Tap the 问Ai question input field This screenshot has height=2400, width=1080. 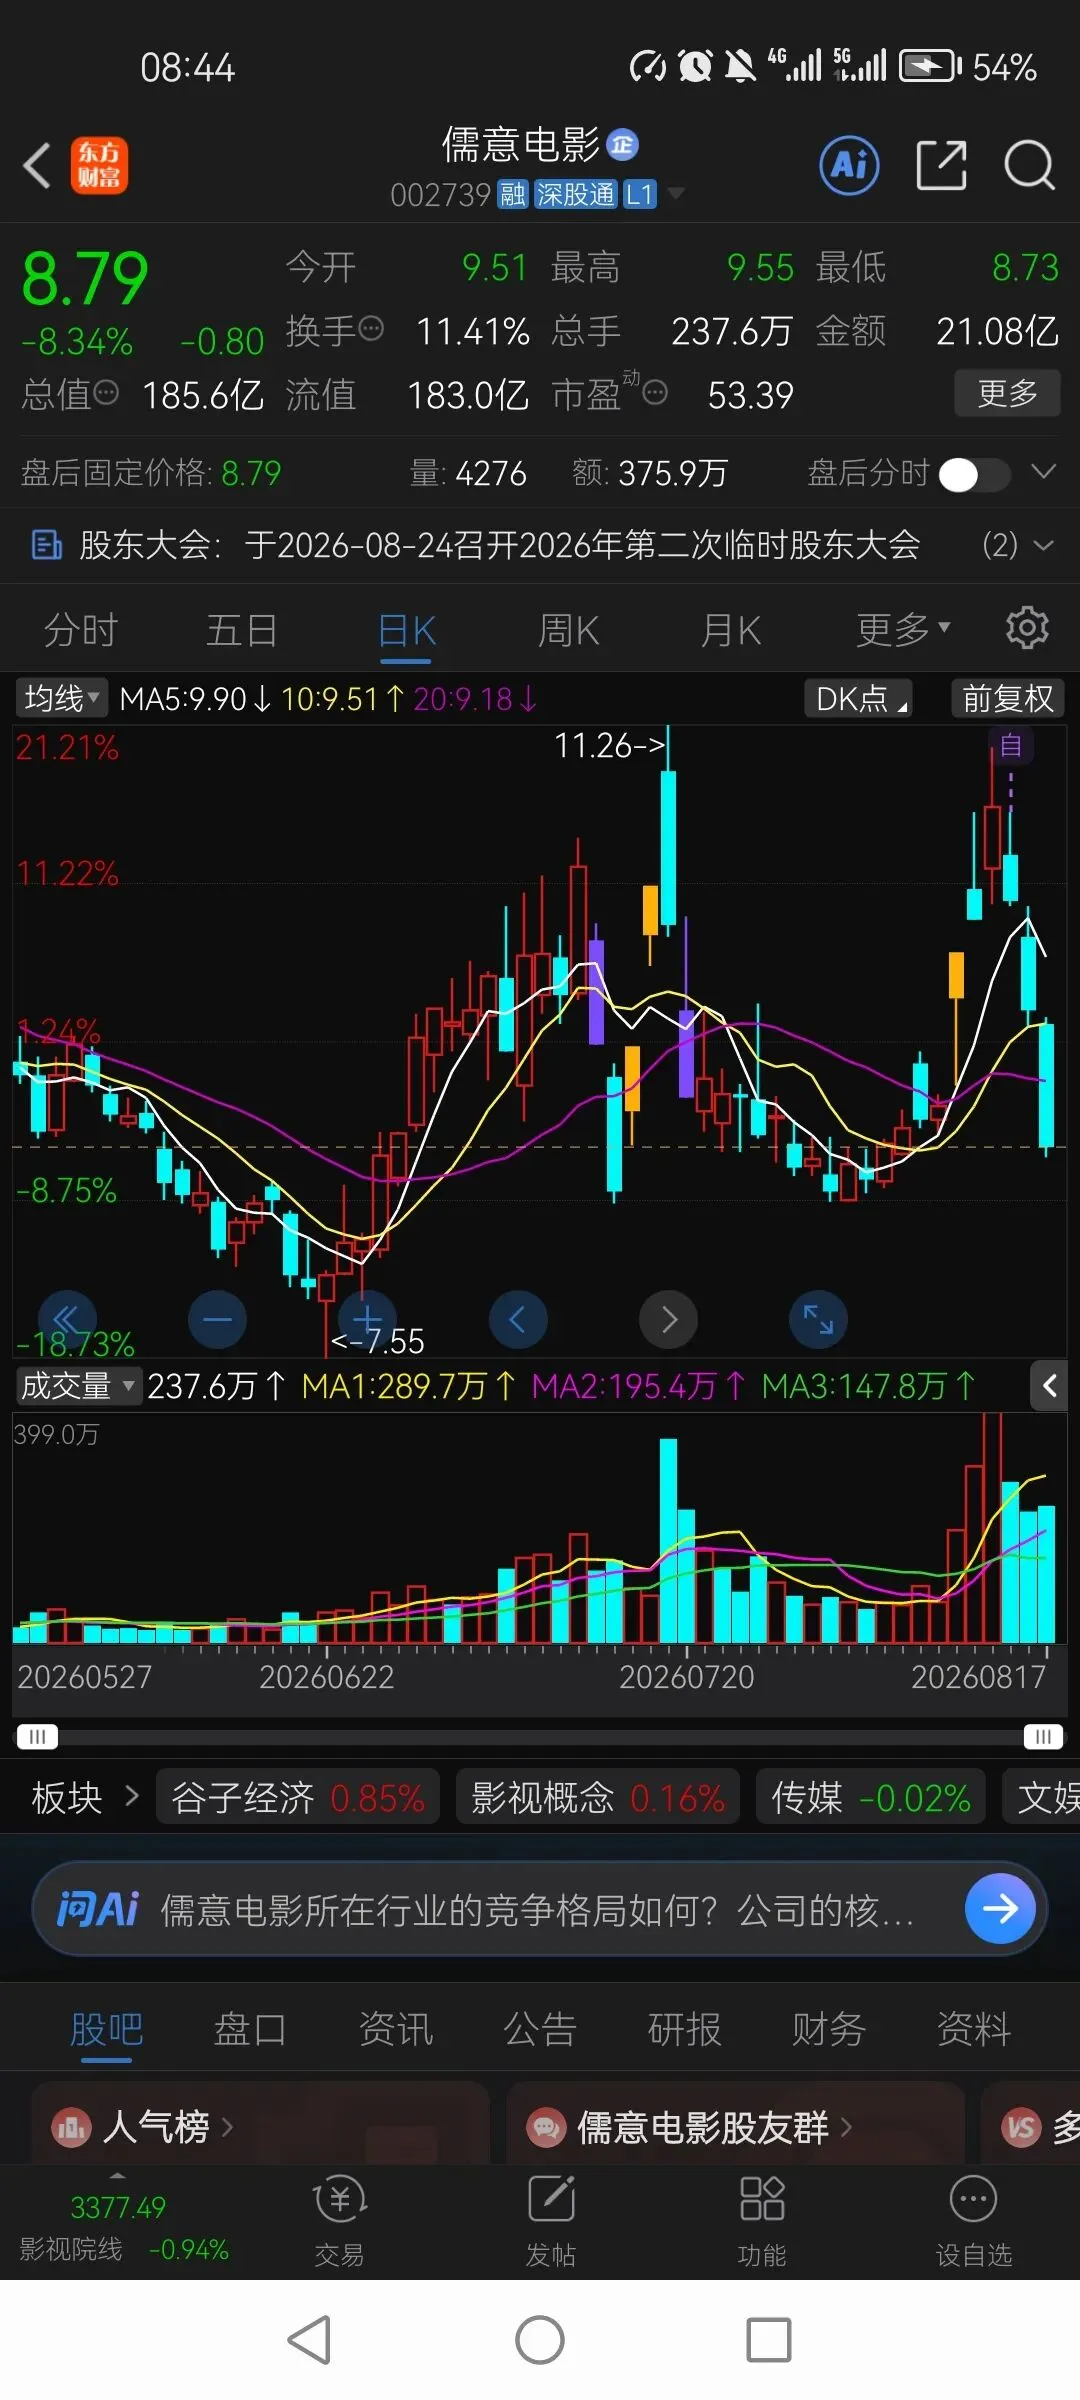click(x=538, y=1909)
